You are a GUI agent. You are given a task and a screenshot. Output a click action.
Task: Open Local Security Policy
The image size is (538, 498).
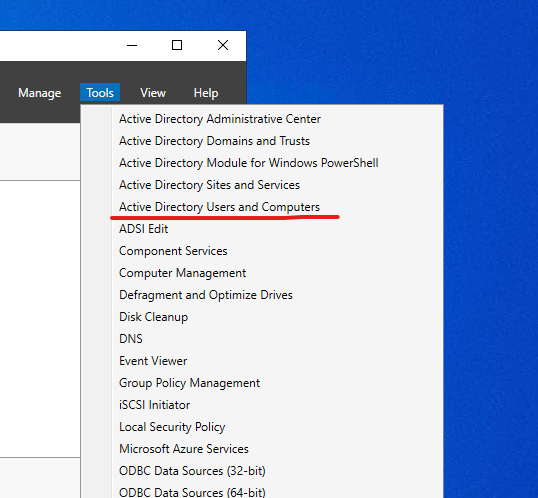172,427
